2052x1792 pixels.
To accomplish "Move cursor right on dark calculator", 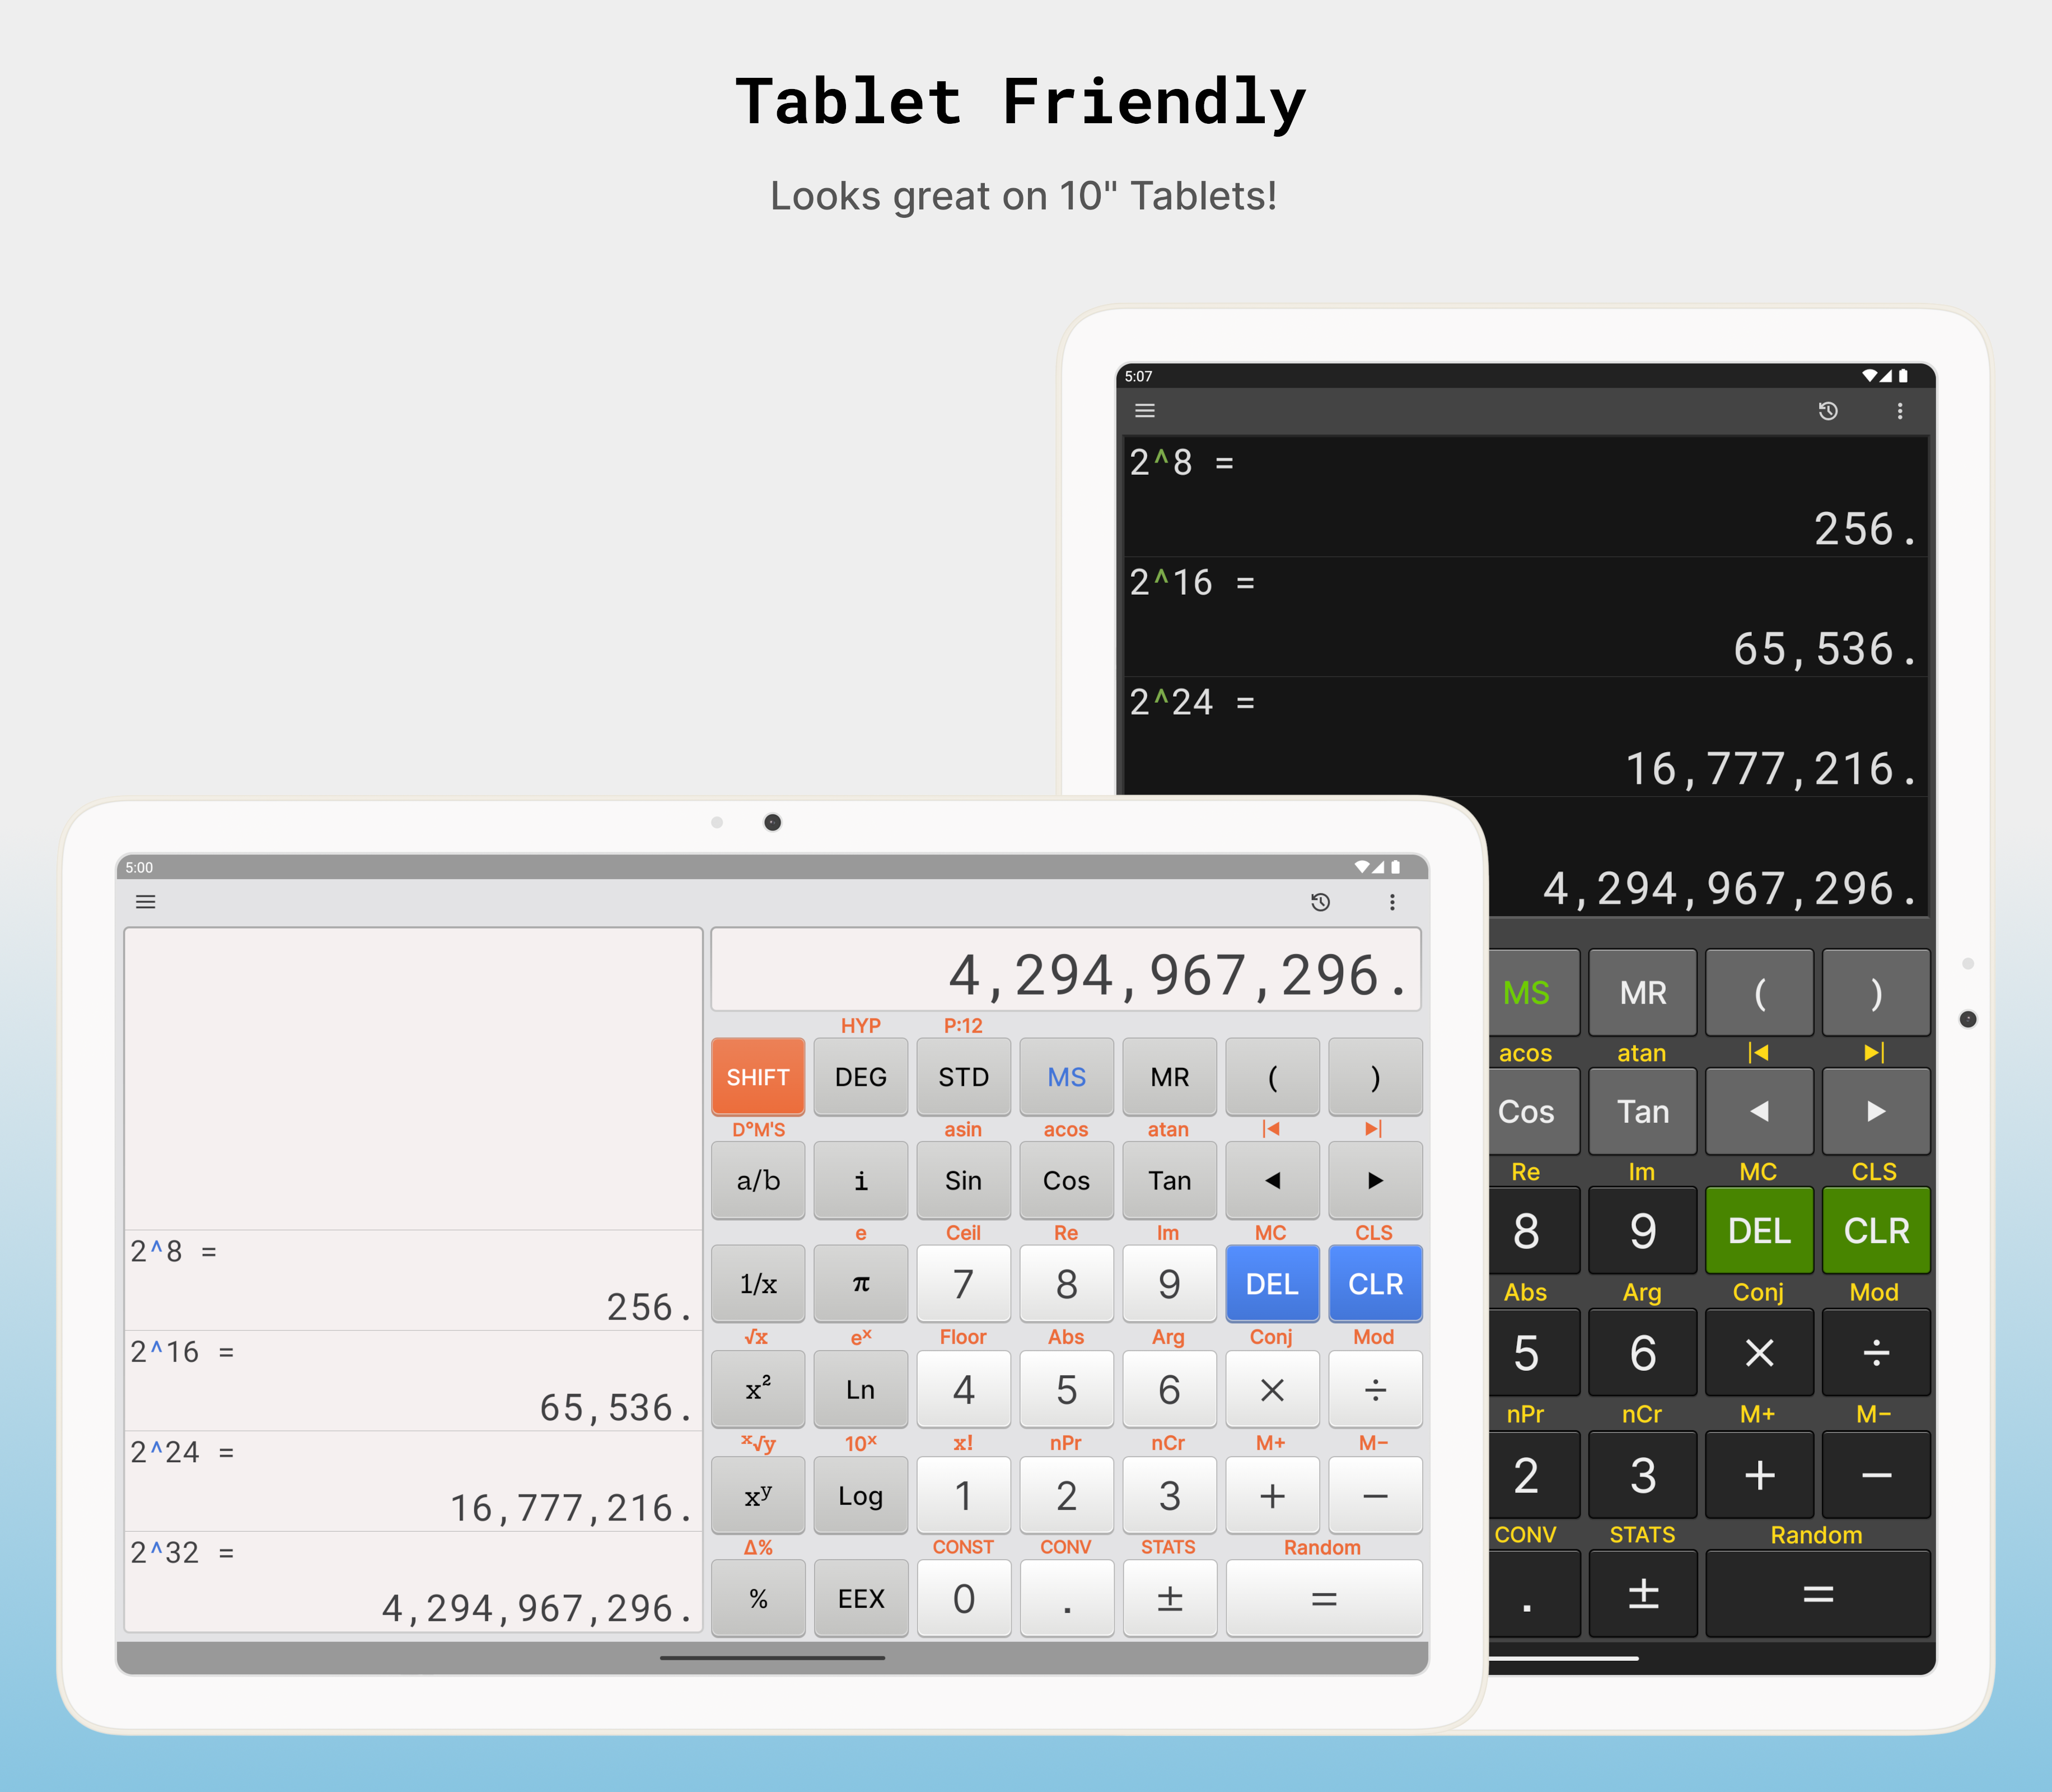I will coord(1876,1112).
